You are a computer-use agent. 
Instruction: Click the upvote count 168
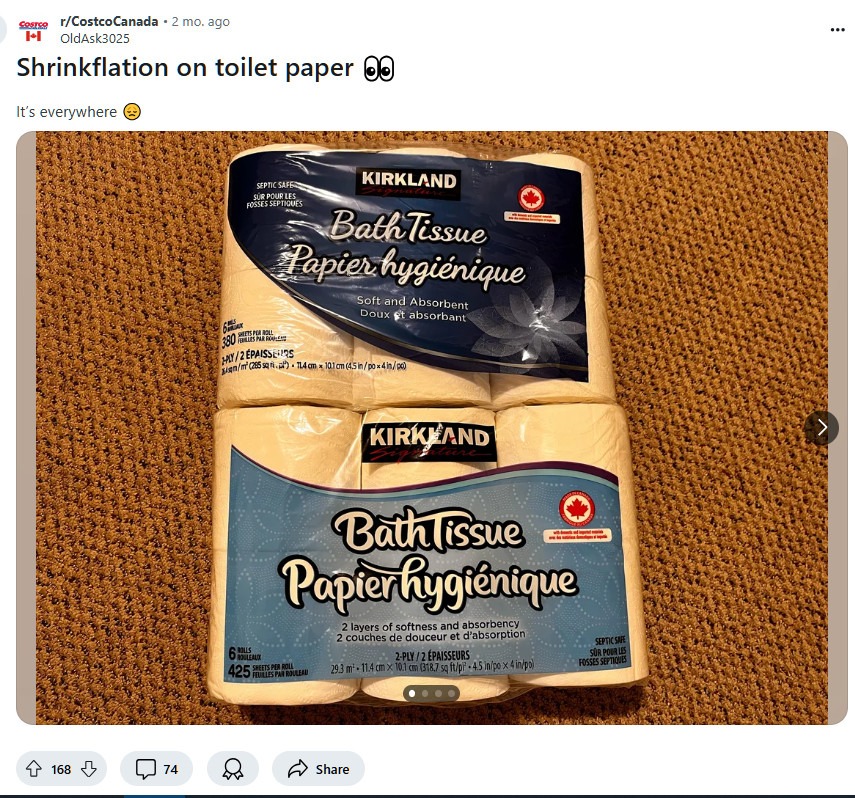point(61,770)
